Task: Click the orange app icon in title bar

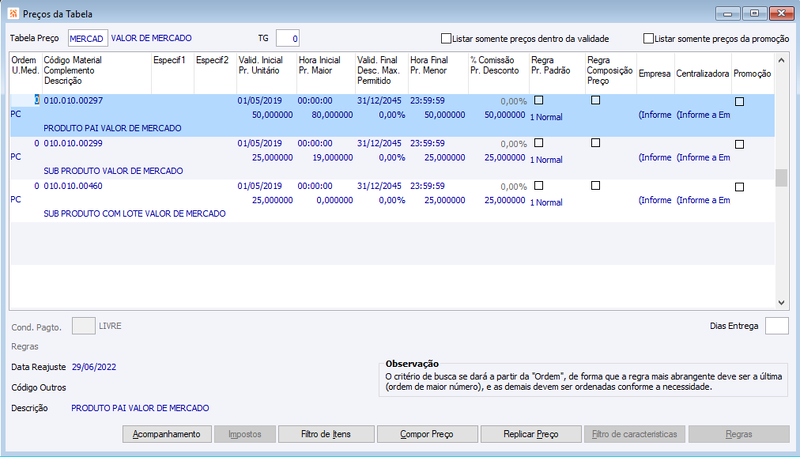Action: [x=13, y=14]
